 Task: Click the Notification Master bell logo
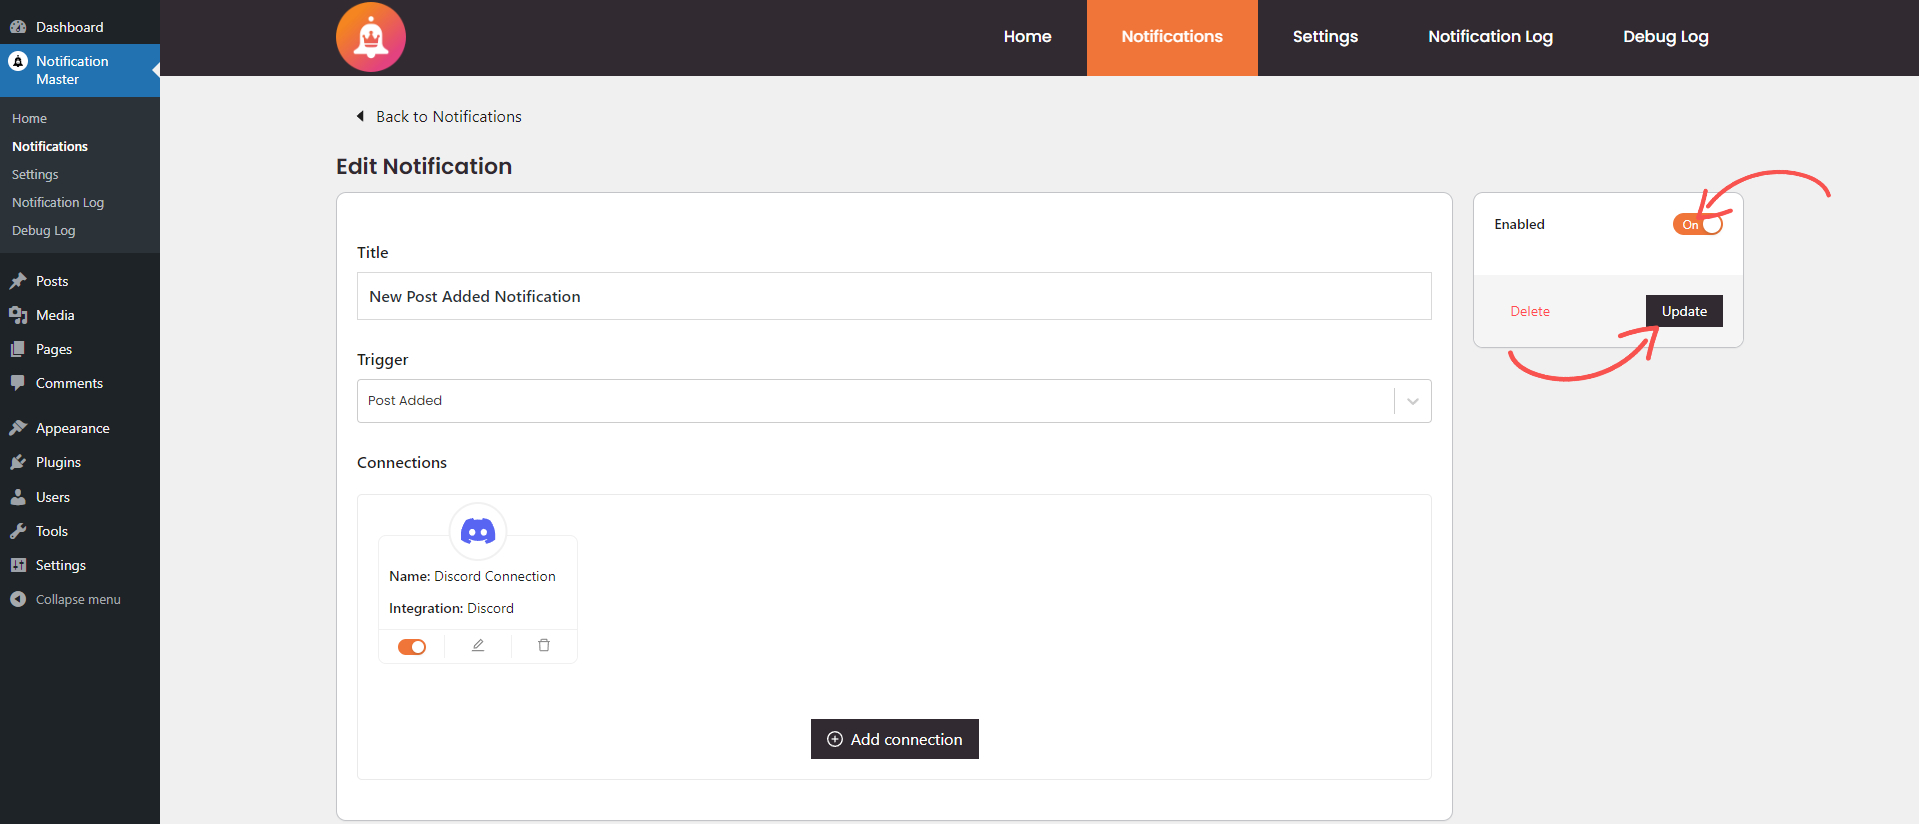pyautogui.click(x=371, y=37)
